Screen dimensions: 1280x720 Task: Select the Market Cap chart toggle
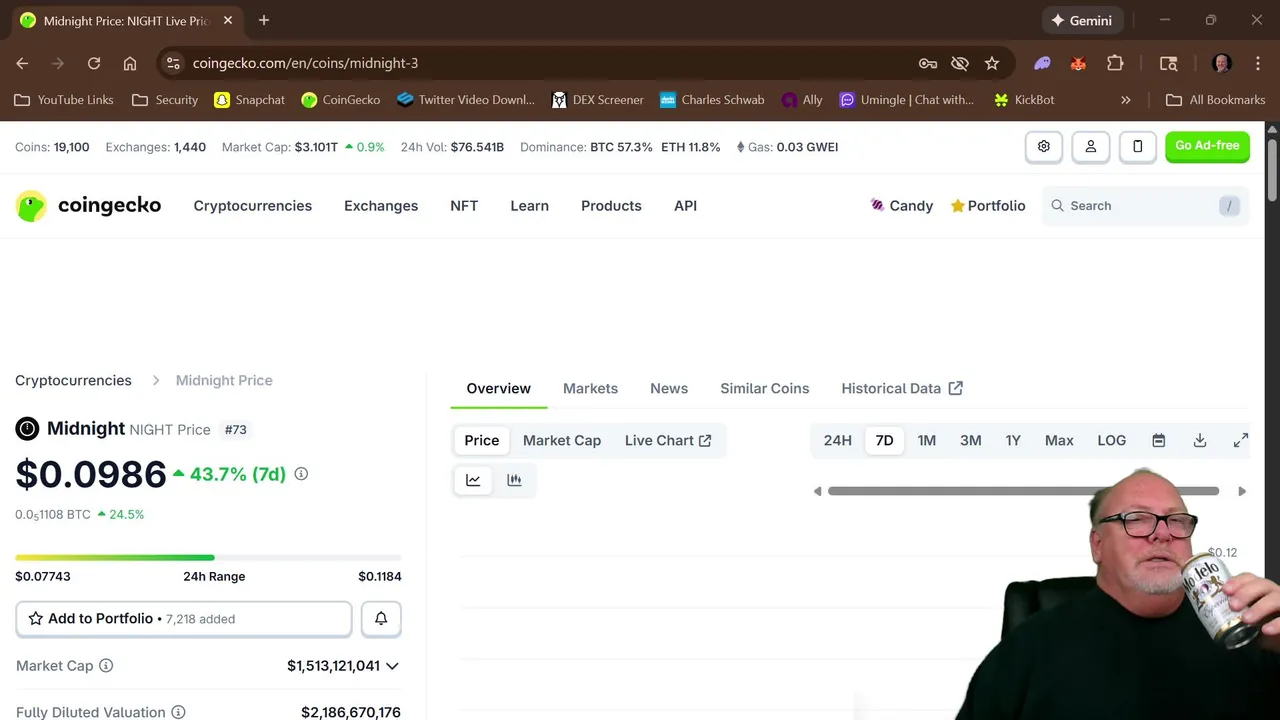point(562,440)
